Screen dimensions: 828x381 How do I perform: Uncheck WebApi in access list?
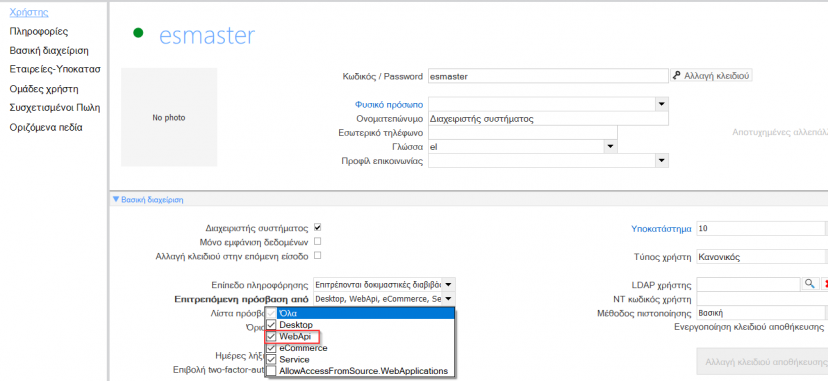coord(271,337)
